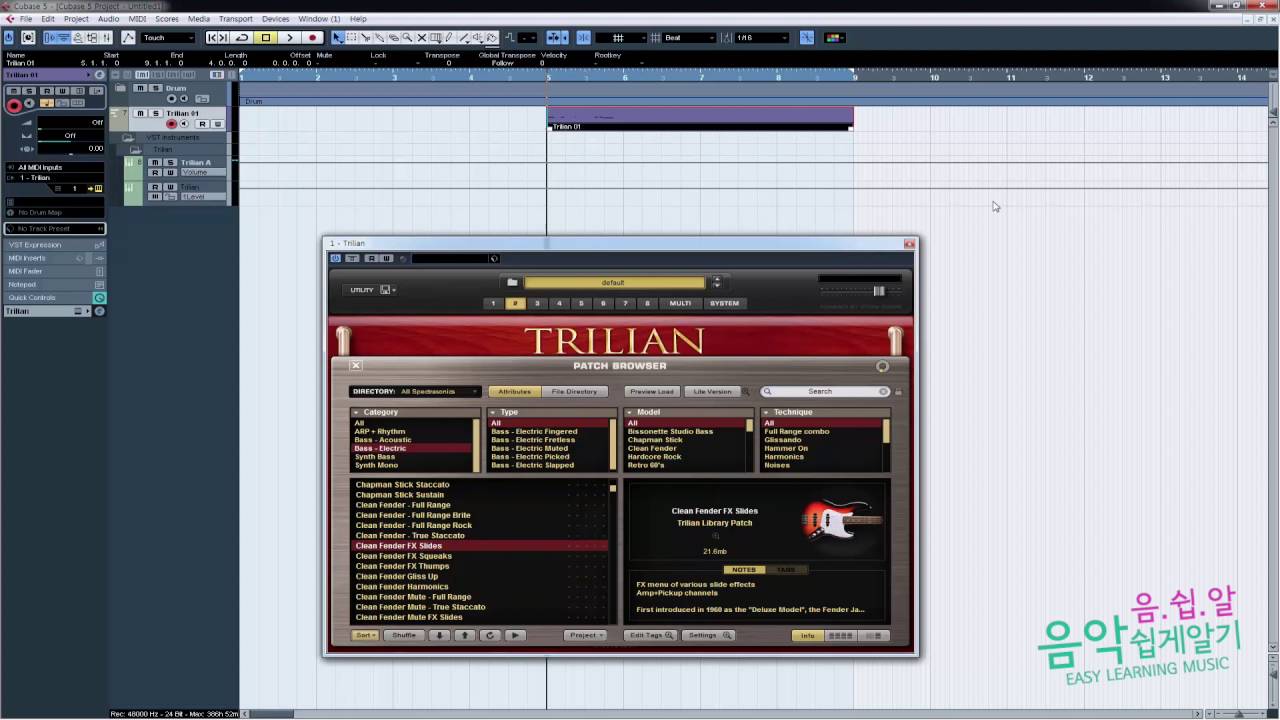Click the Shuffle button
The height and width of the screenshot is (720, 1280).
click(404, 636)
